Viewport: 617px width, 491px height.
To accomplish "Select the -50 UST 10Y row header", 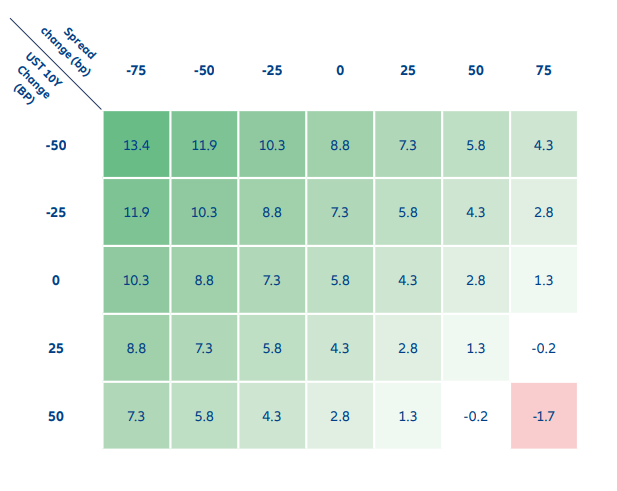I will 56,145.
